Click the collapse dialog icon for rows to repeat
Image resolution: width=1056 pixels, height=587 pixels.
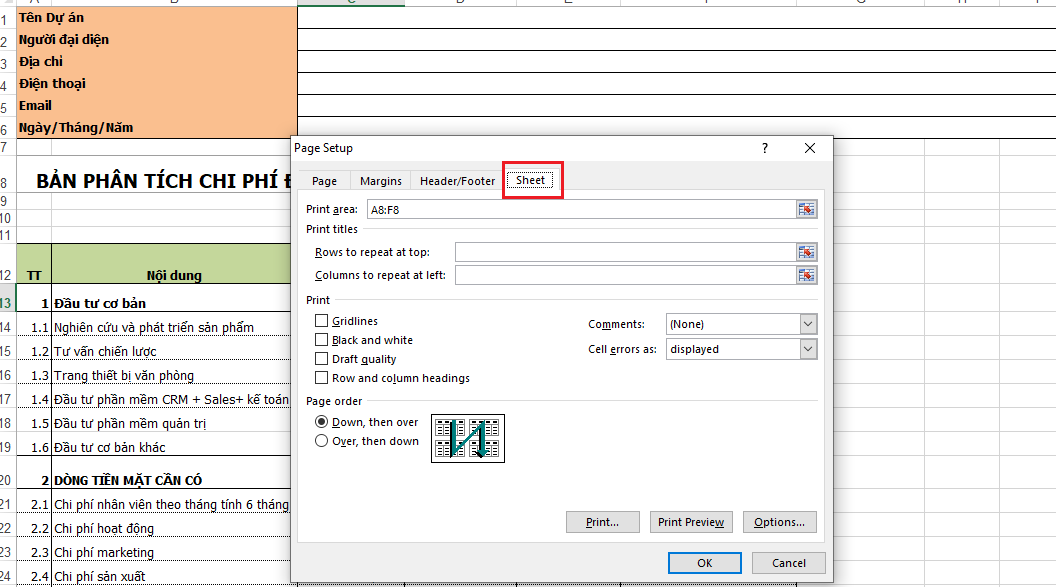[806, 251]
